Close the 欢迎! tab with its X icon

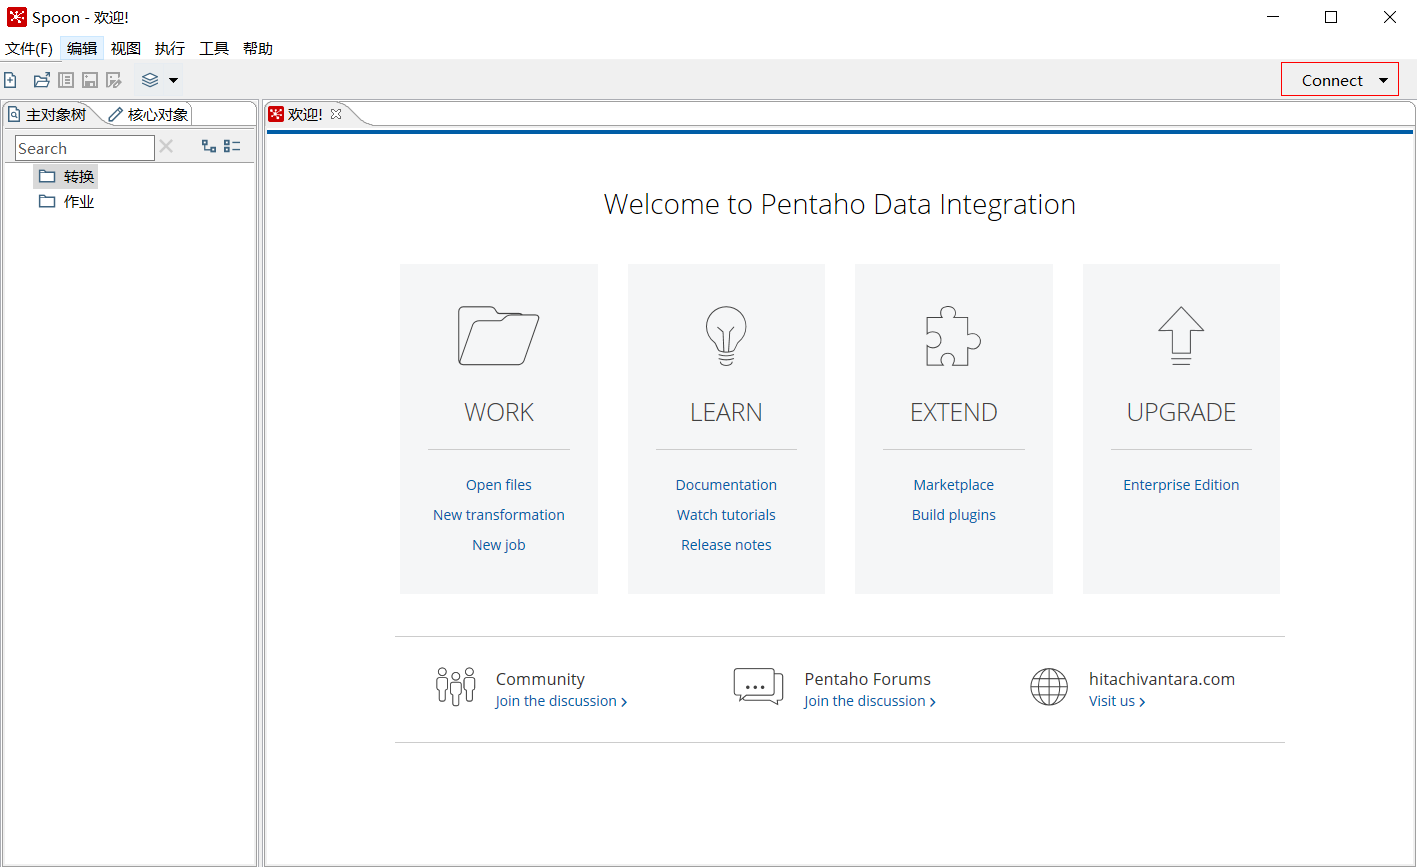[336, 114]
